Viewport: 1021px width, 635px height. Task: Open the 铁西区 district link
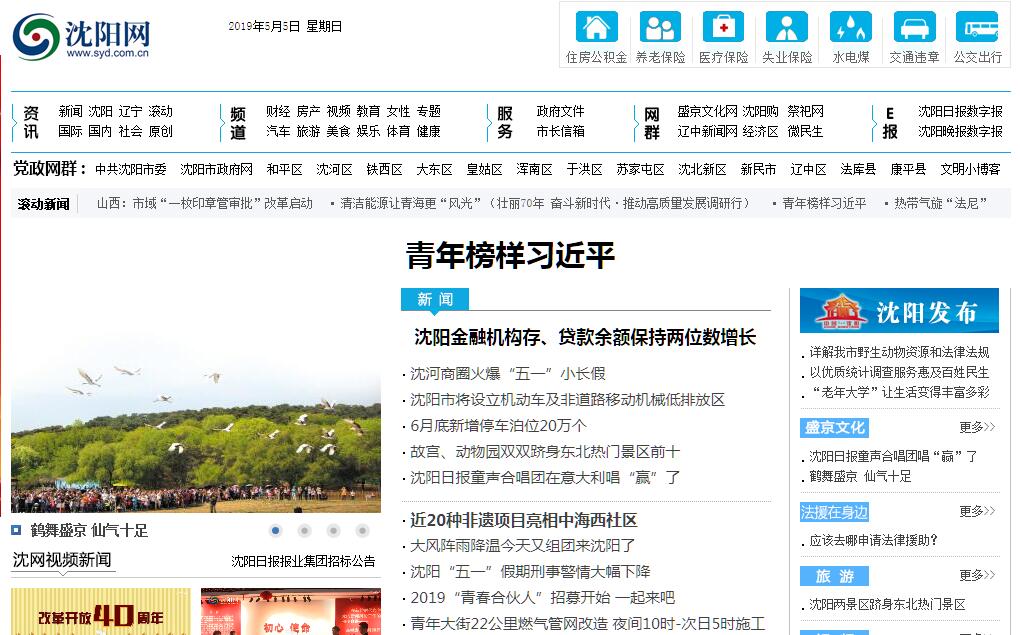coord(384,169)
